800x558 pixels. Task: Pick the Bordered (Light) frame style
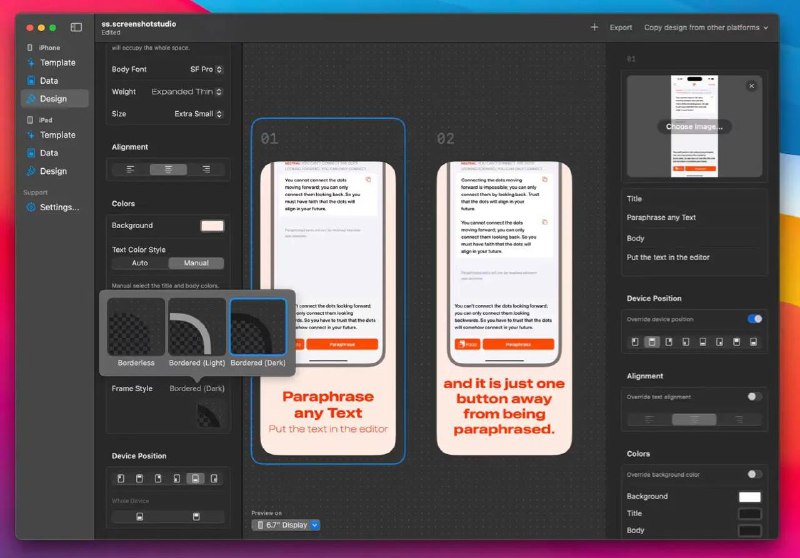(x=197, y=327)
